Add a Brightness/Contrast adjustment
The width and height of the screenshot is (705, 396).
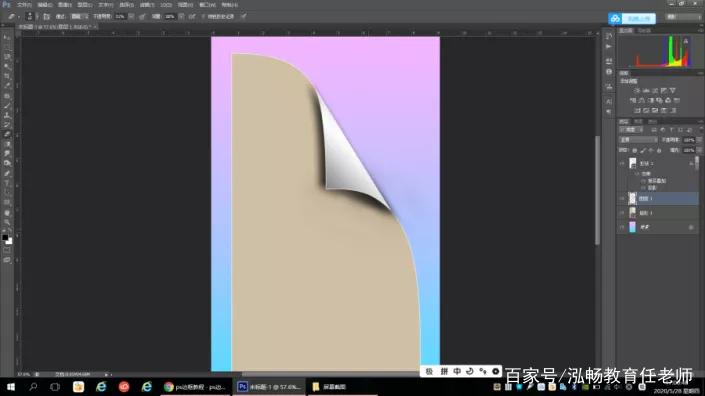coord(637,90)
